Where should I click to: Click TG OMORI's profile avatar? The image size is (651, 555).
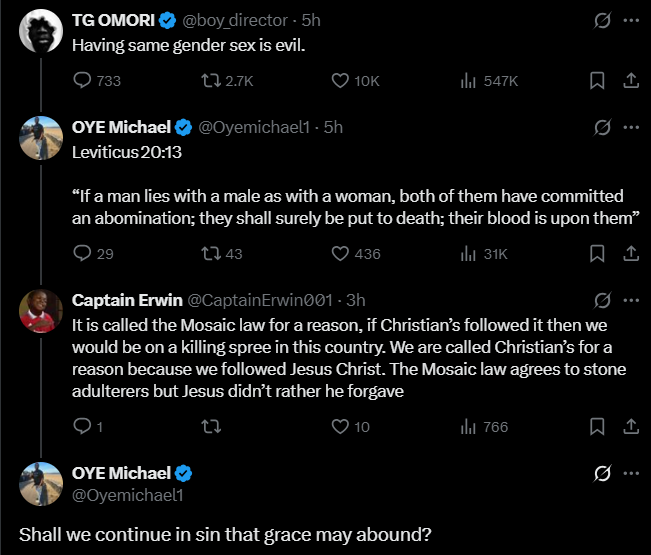point(39,32)
